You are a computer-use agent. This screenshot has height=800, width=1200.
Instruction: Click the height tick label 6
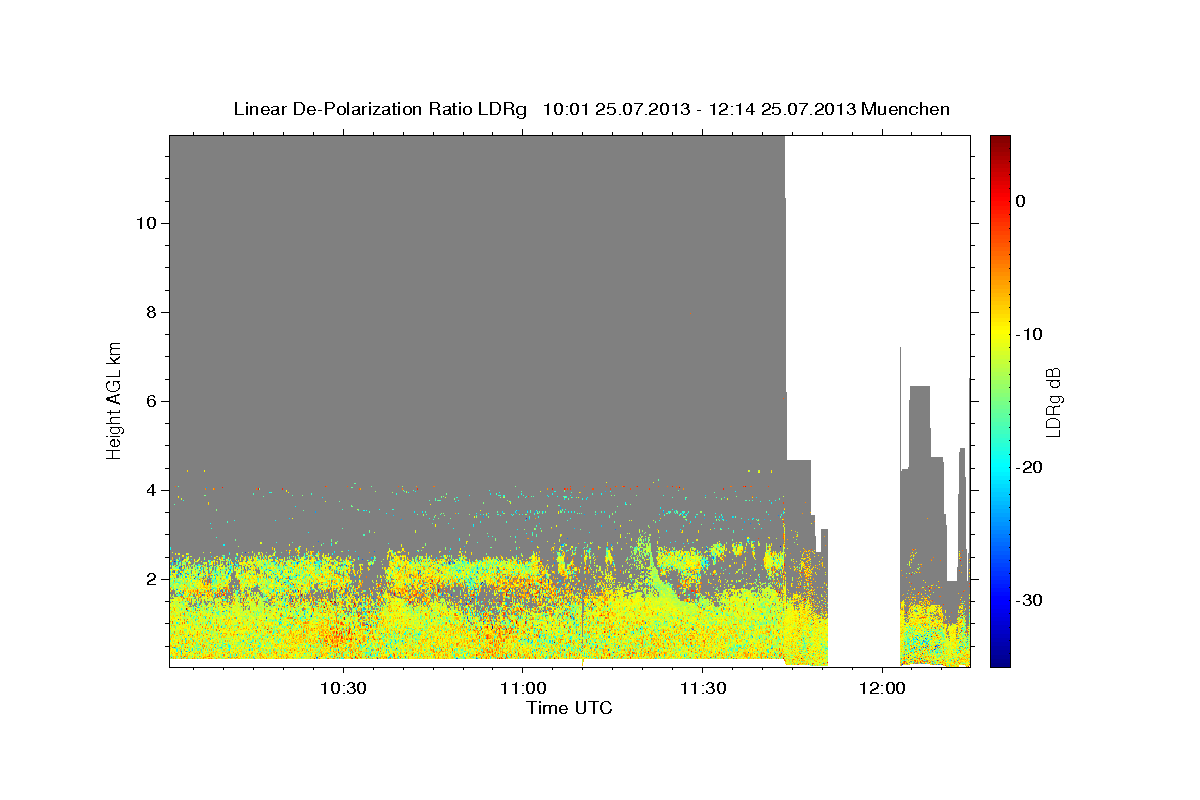[x=150, y=401]
